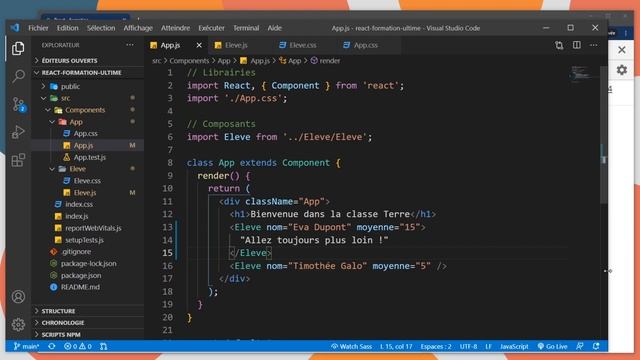Open README.md in the explorer
This screenshot has height=360, width=640.
click(88, 287)
